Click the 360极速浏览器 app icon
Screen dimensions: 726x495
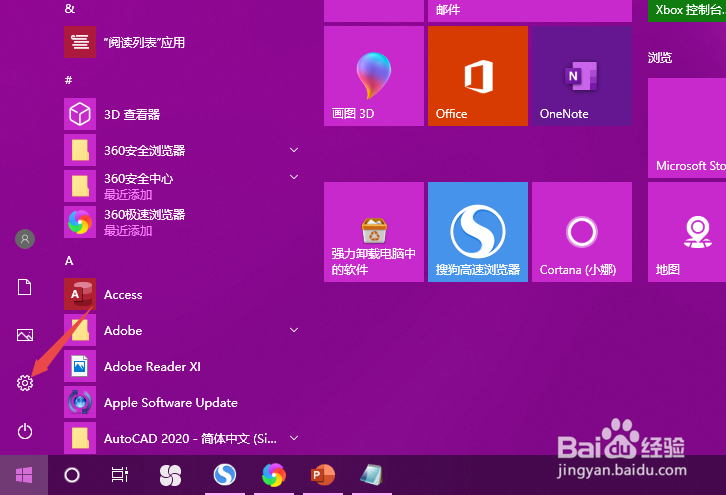(x=80, y=222)
